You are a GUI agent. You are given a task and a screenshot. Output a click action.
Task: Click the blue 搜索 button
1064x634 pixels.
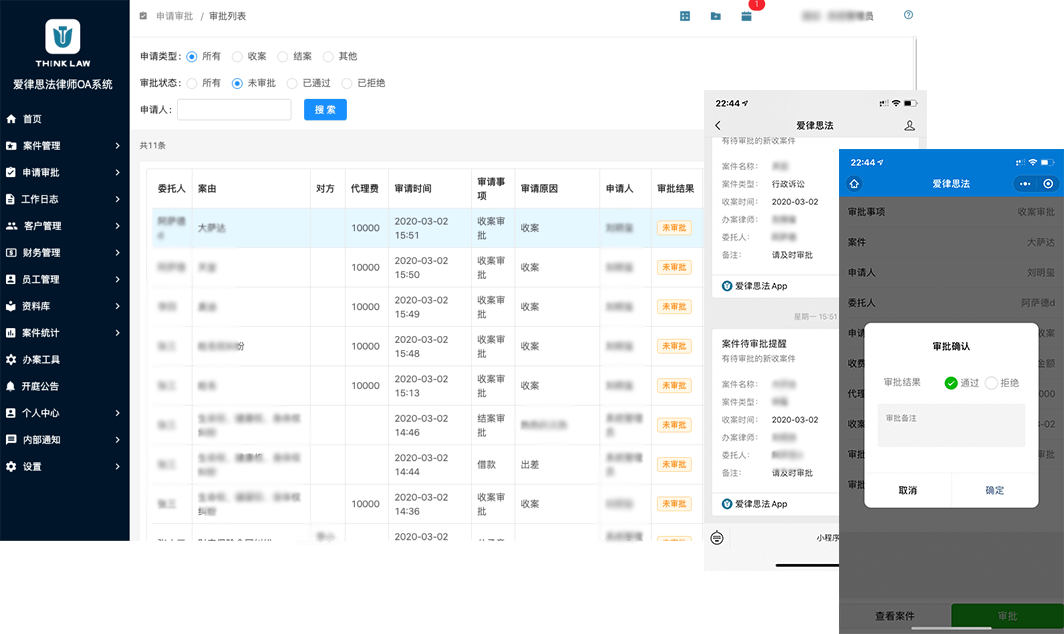(325, 110)
